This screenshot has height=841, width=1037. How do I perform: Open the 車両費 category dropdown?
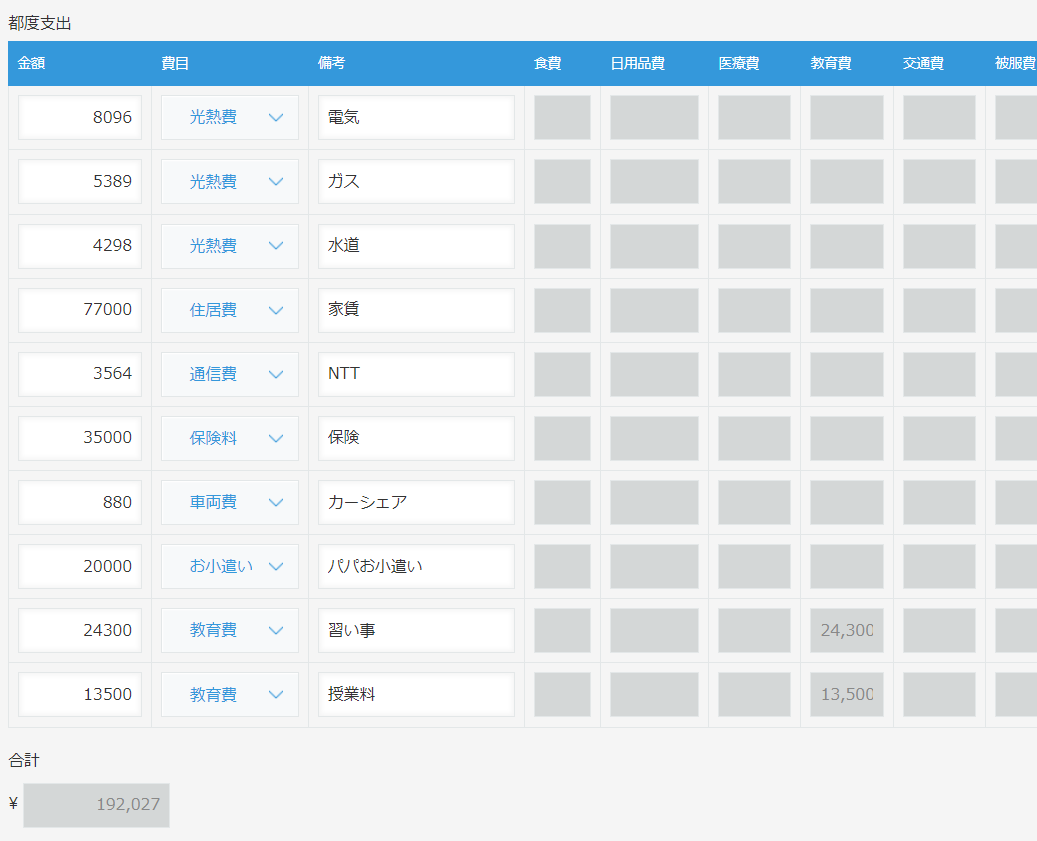pyautogui.click(x=229, y=502)
